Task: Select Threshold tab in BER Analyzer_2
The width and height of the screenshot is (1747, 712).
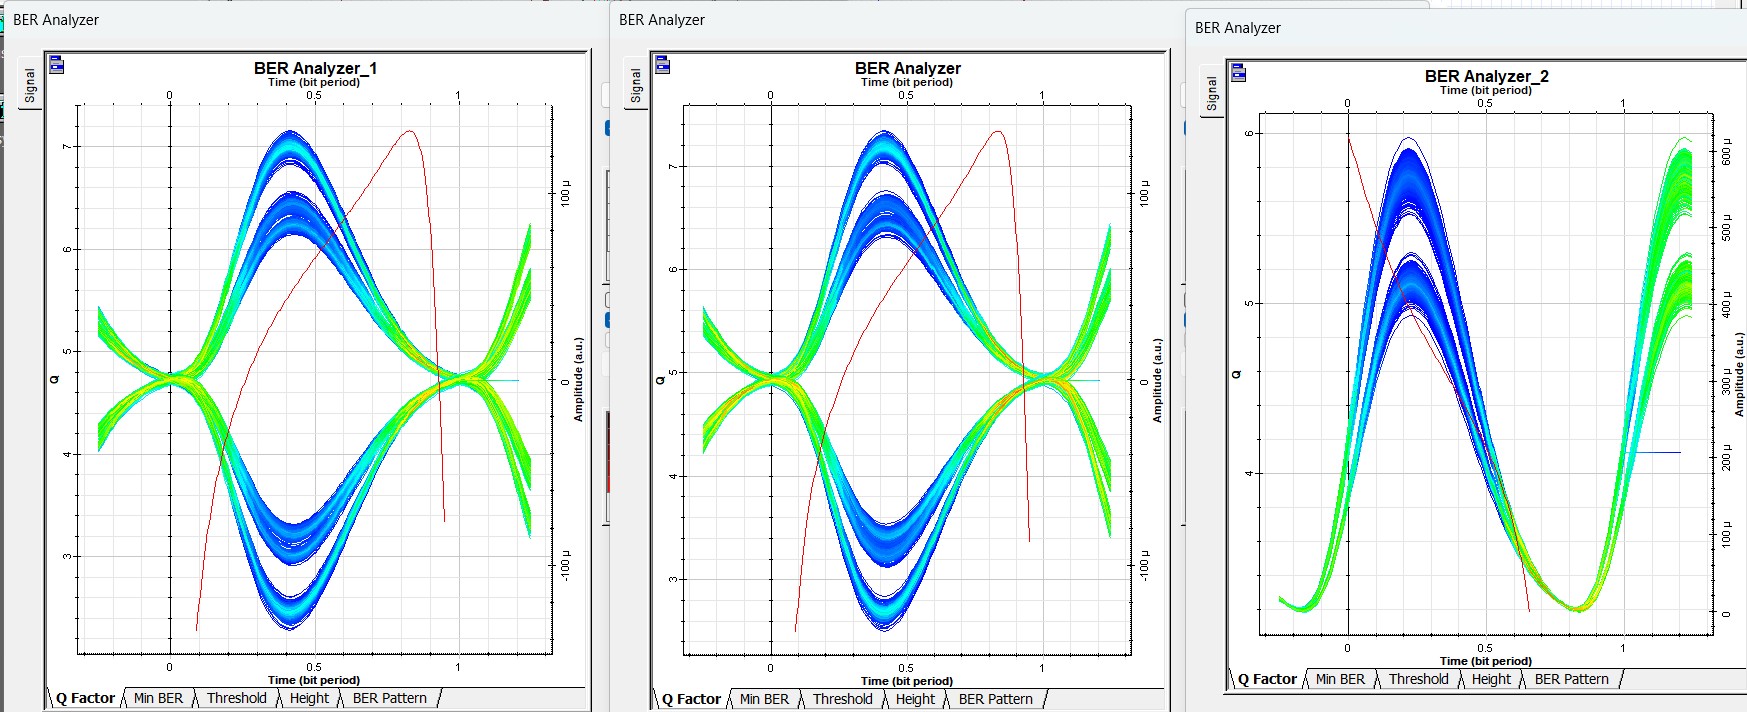Action: 1418,679
